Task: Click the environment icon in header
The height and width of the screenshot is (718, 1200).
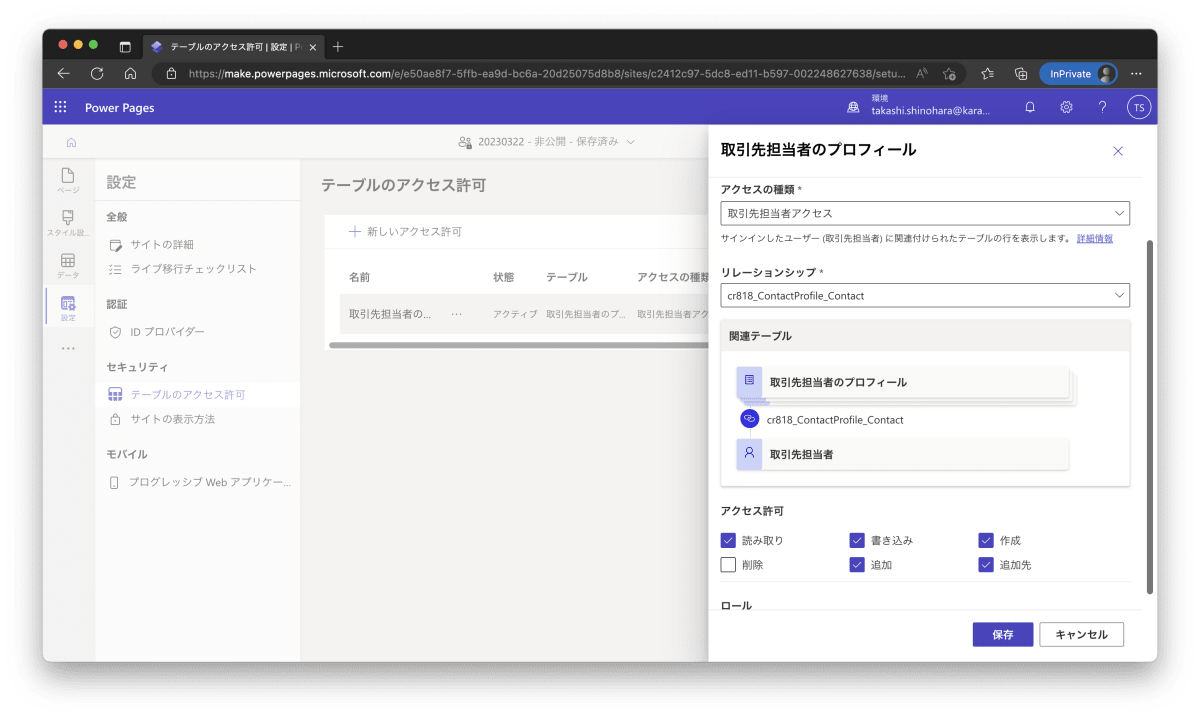Action: click(x=853, y=108)
